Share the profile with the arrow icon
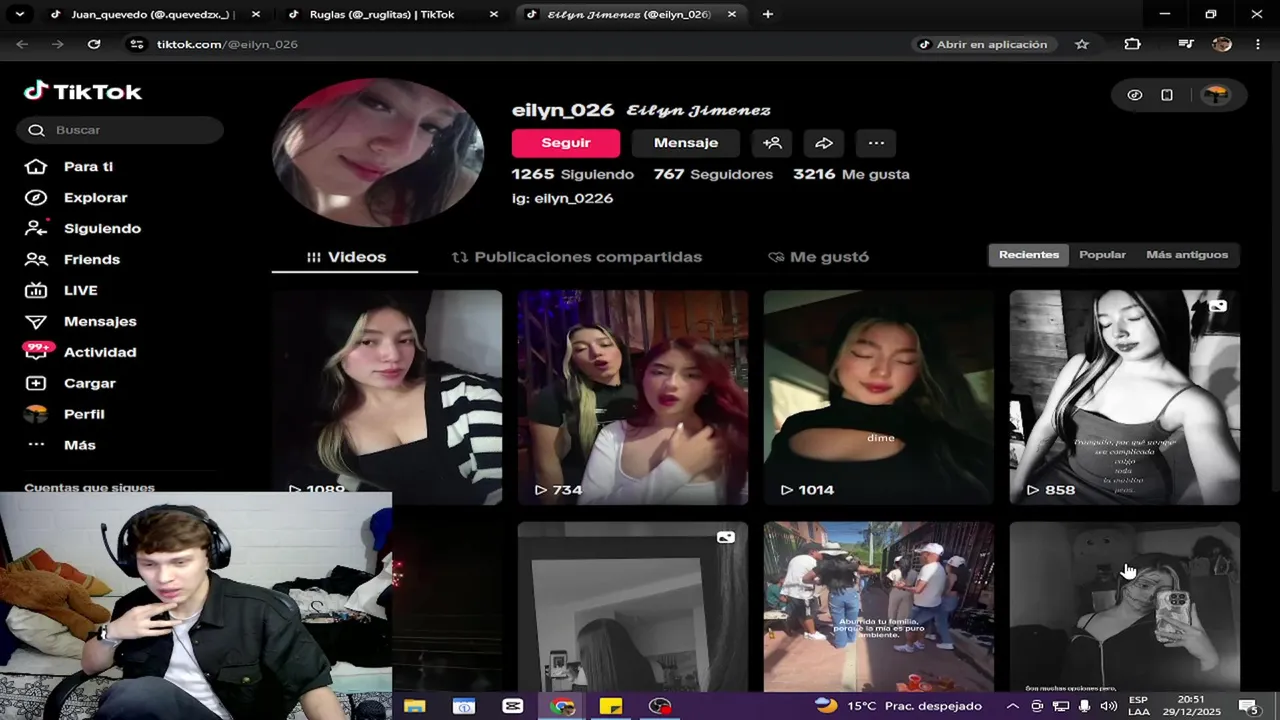 pyautogui.click(x=824, y=143)
